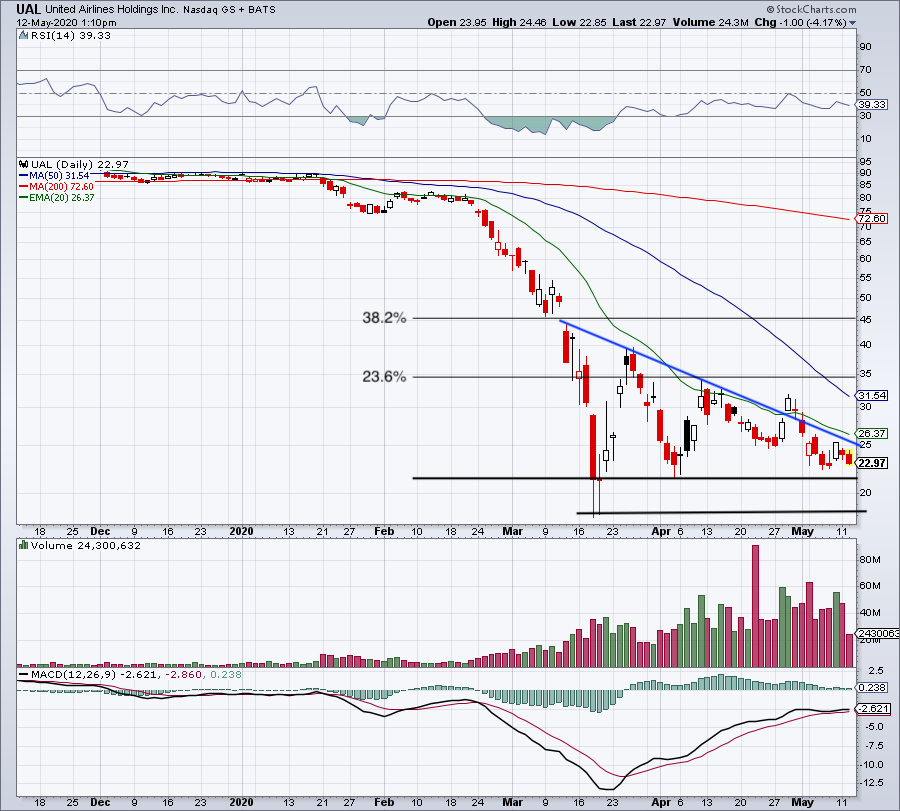
Task: Click the 60M label on the volume axis
Action: [870, 586]
